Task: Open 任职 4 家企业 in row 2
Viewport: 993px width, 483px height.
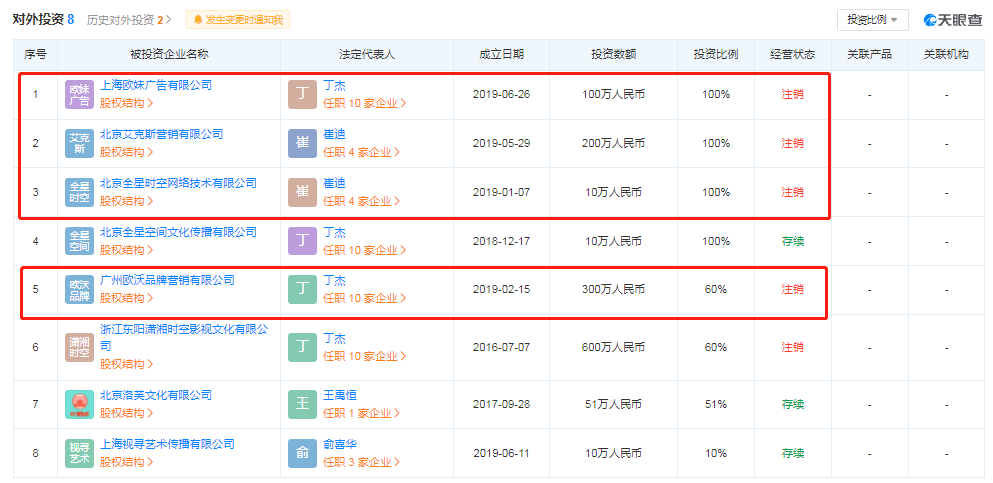Action: point(362,152)
